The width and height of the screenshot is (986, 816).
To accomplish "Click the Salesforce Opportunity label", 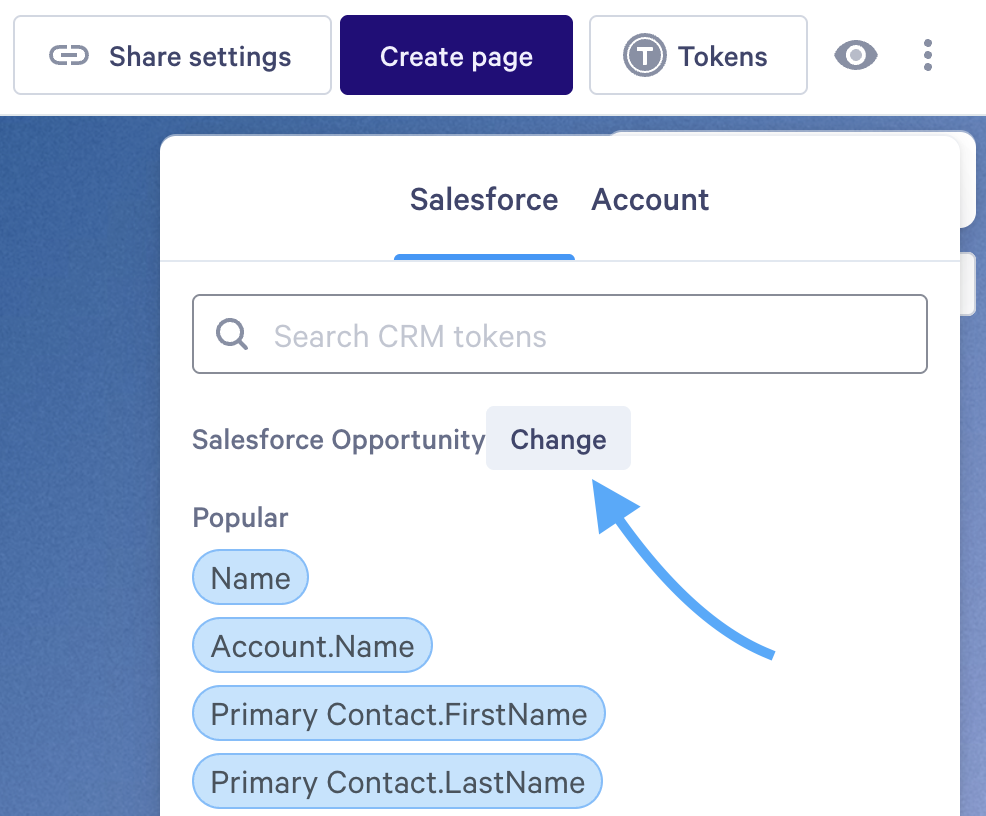I will (338, 440).
